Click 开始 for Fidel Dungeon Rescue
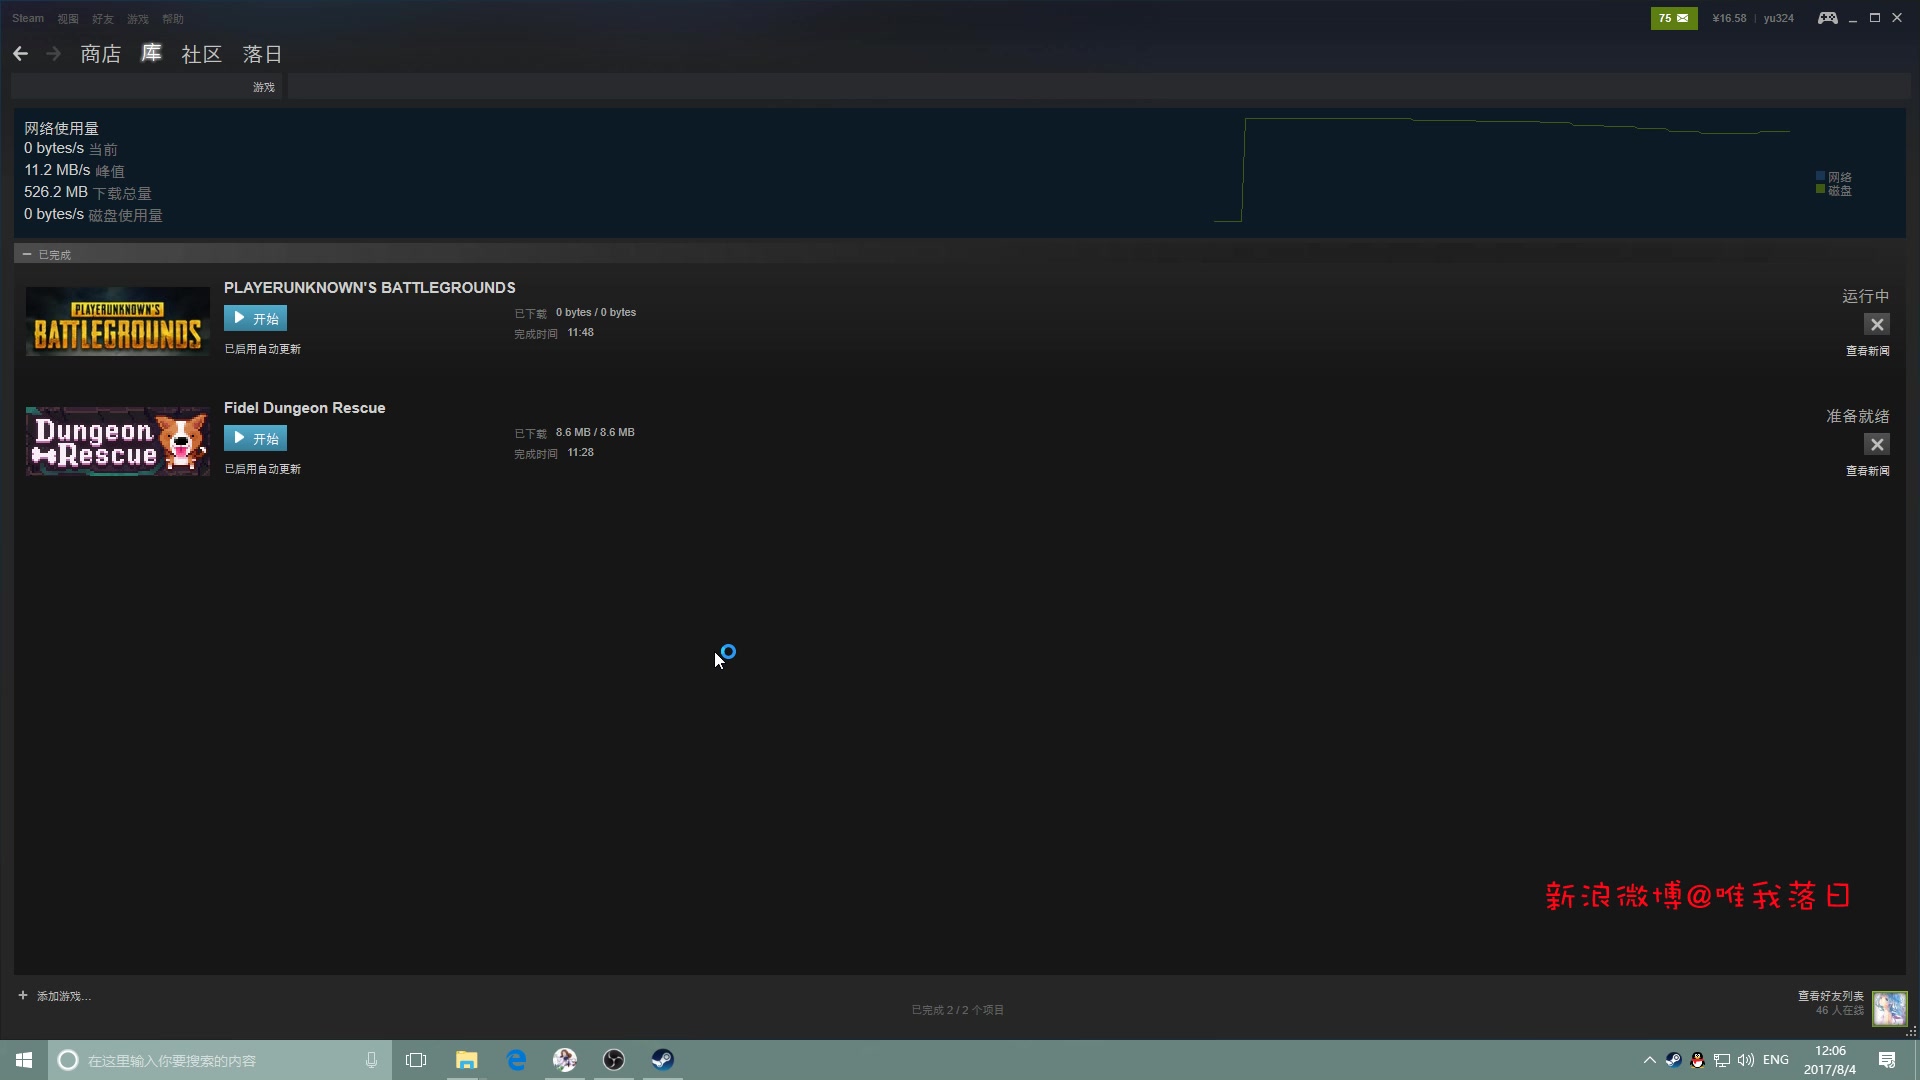 click(x=255, y=438)
